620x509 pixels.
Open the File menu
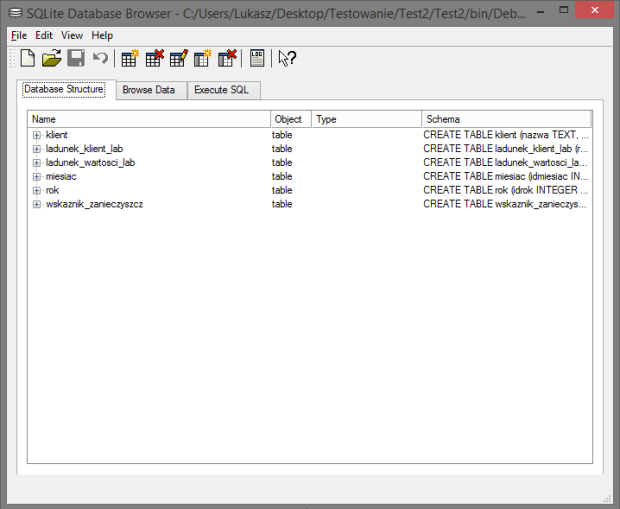[19, 36]
